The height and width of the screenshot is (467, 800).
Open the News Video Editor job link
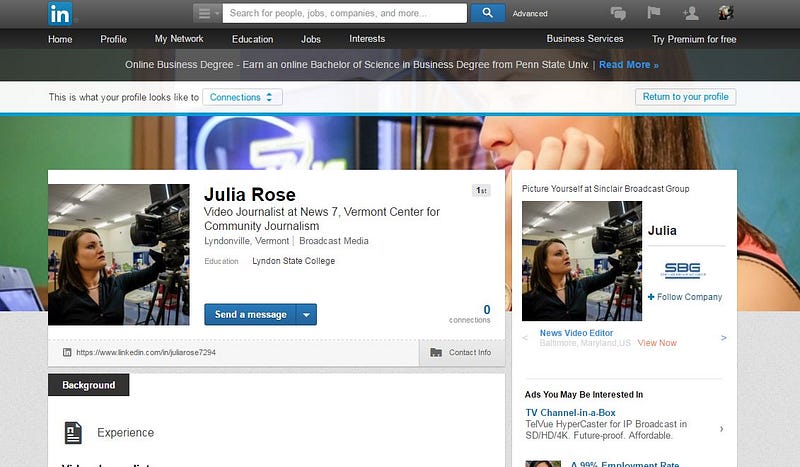(x=577, y=333)
